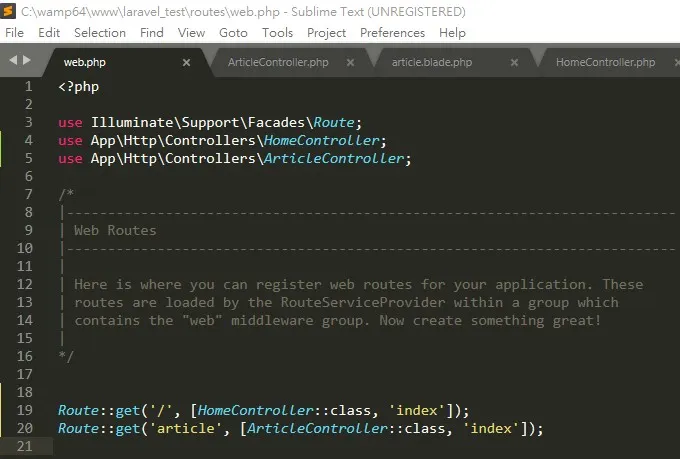Open the File menu
The width and height of the screenshot is (680, 459).
click(14, 33)
